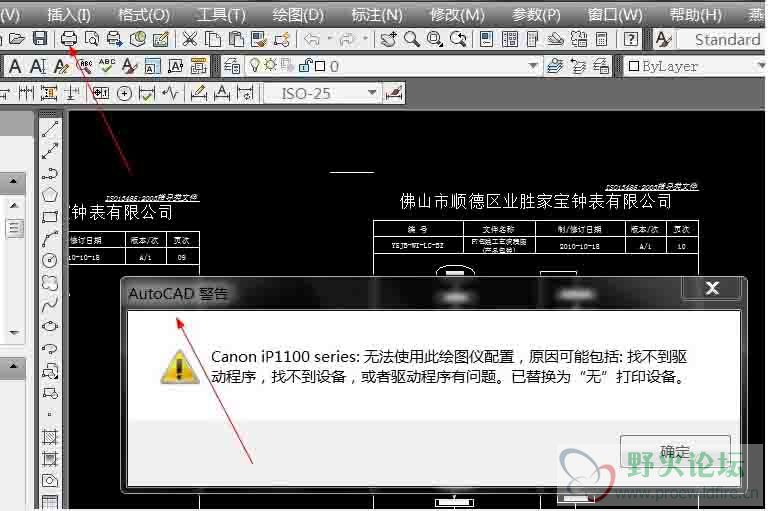Image resolution: width=768 pixels, height=511 pixels.
Task: Select the Multiline Text 'A' icon
Action: tap(15, 66)
